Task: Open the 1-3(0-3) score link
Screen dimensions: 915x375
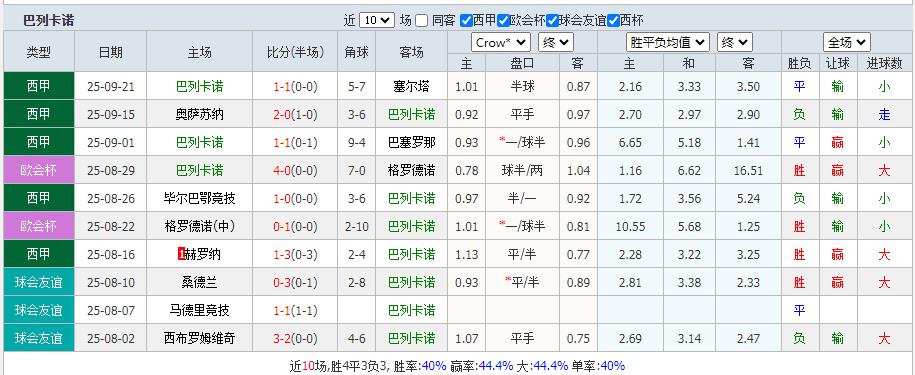Action: [x=295, y=254]
